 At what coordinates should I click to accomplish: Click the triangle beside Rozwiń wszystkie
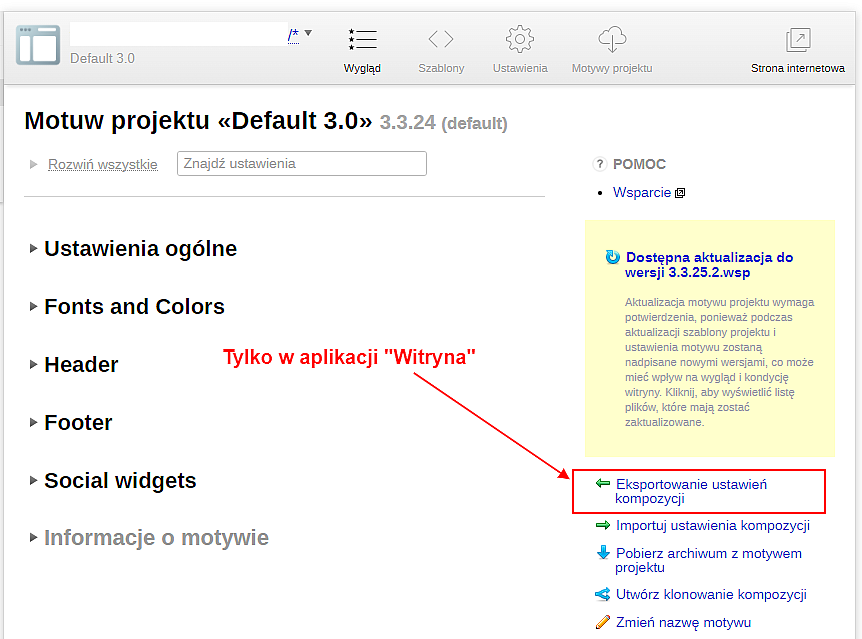(34, 164)
